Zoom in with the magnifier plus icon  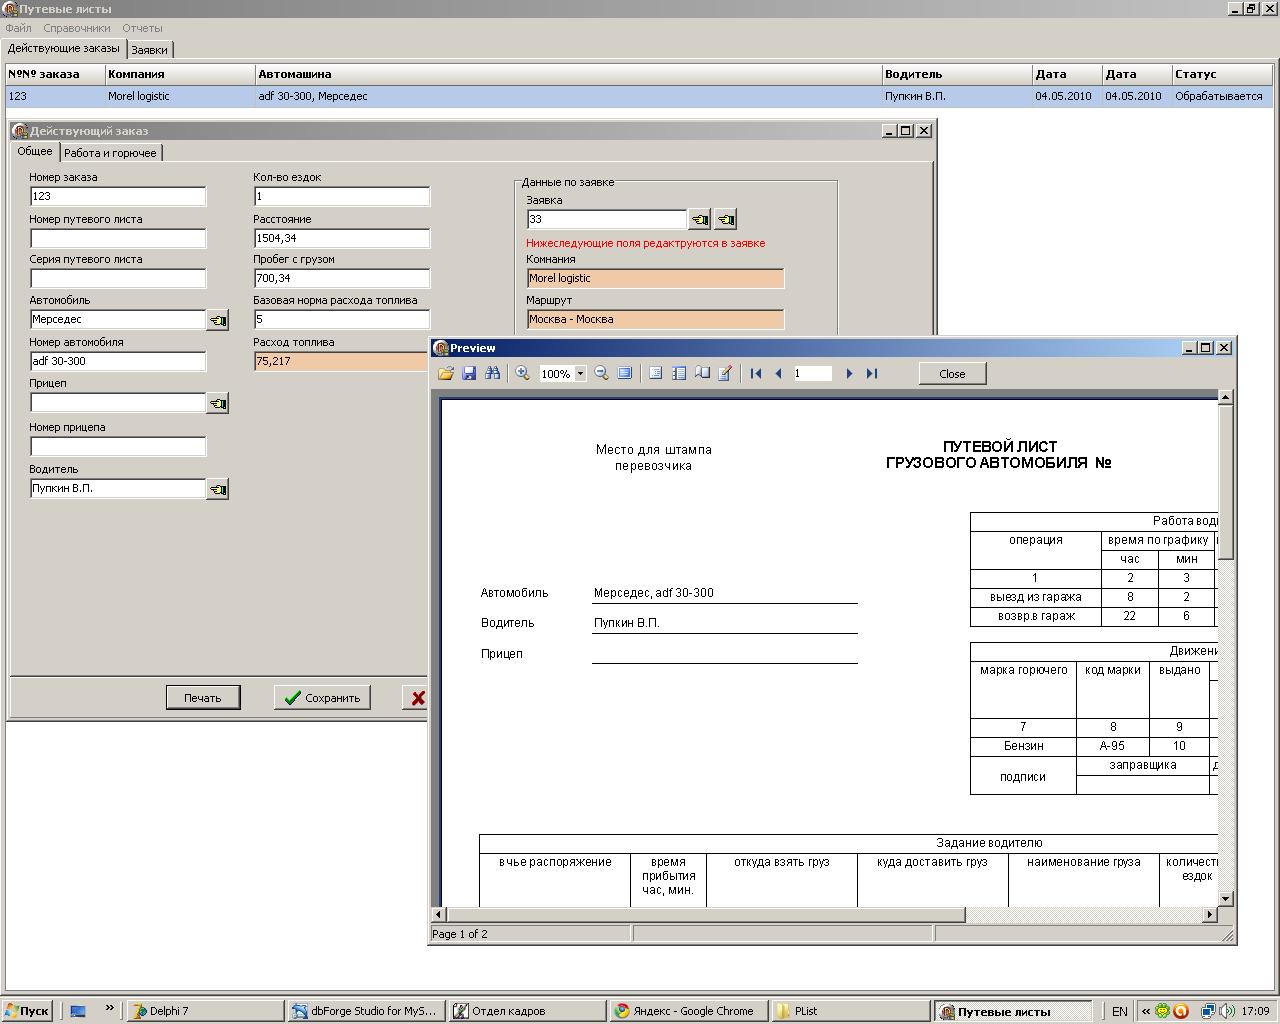(522, 373)
